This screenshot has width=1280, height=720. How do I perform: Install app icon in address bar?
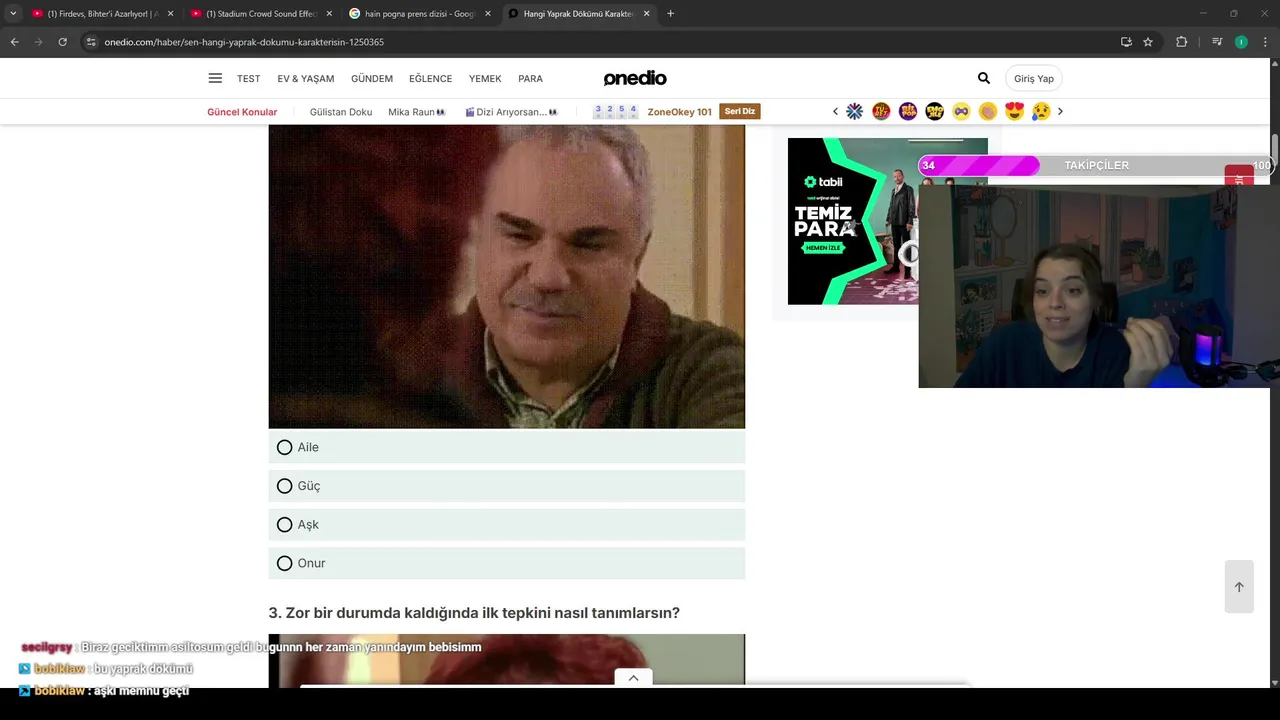[x=1126, y=42]
